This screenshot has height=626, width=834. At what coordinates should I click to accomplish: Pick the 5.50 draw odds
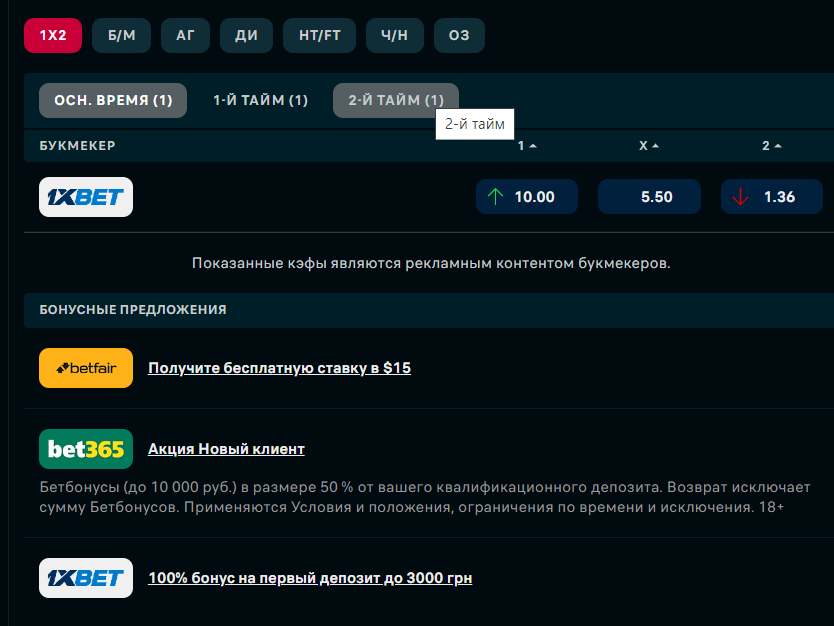pos(649,197)
